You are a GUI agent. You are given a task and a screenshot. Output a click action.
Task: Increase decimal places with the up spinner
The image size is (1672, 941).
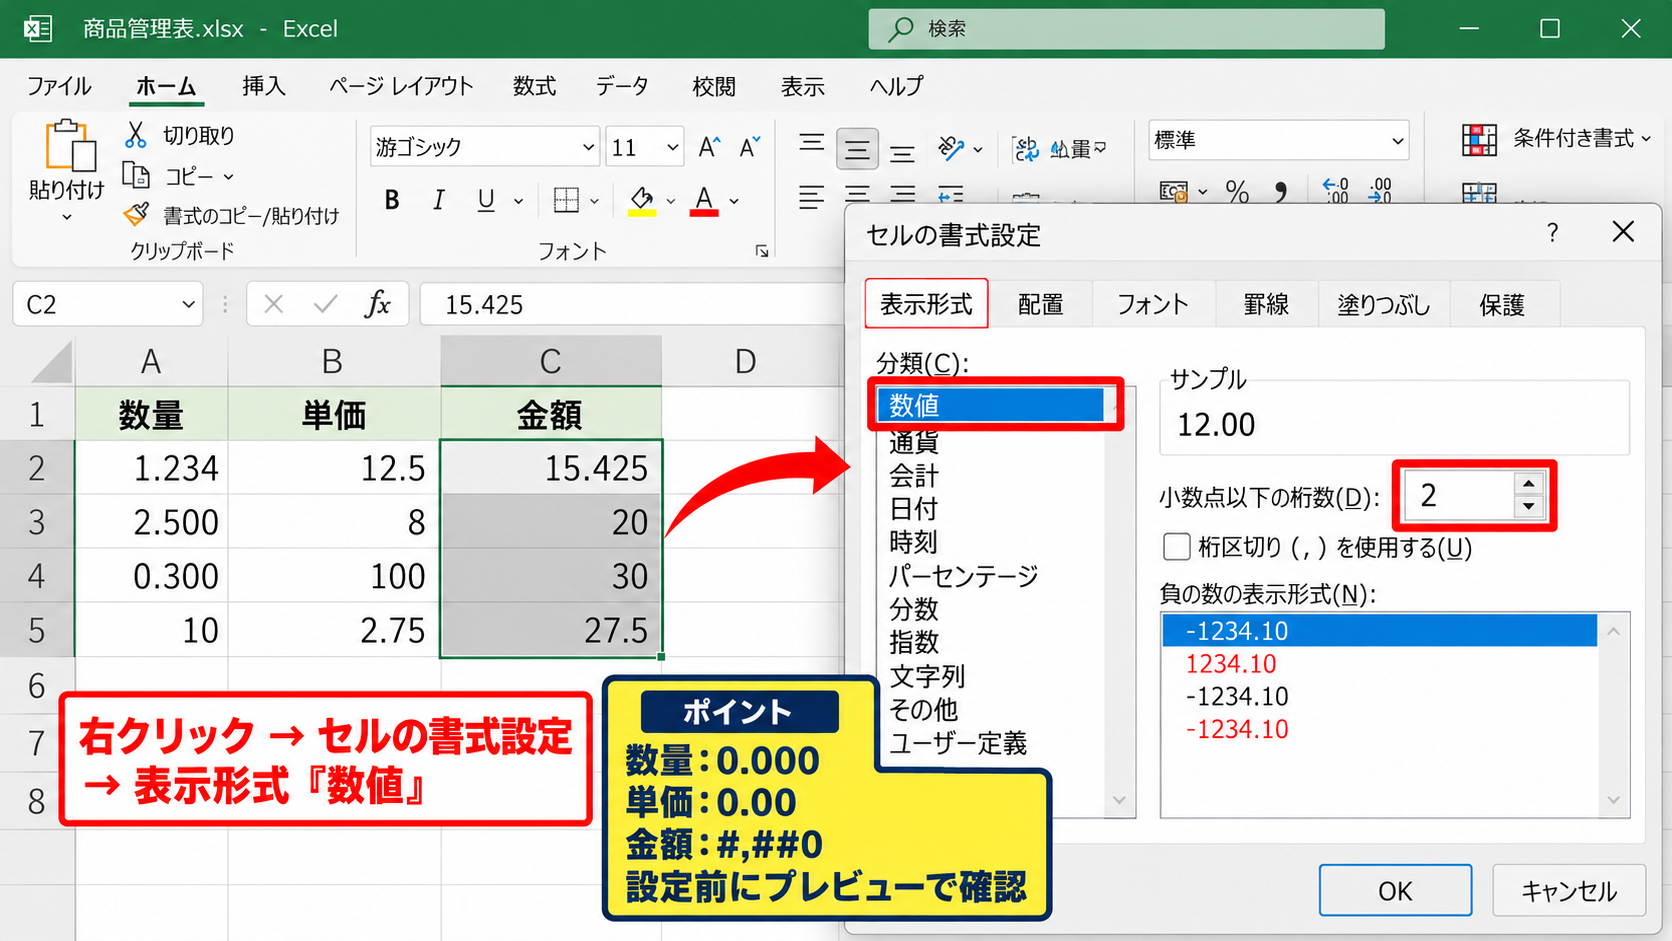click(x=1527, y=484)
